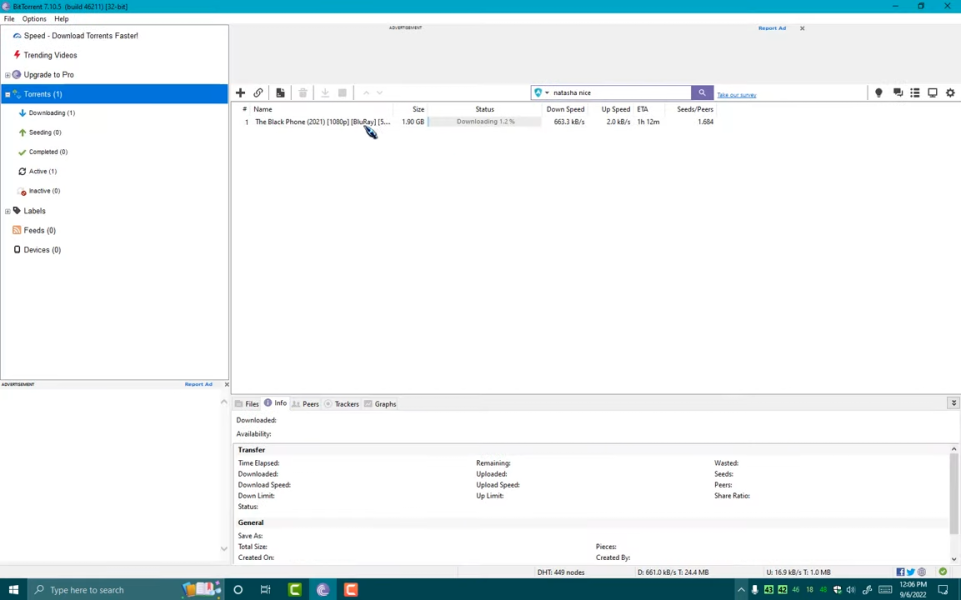This screenshot has height=600, width=961.
Task: Click the Move Down Queue arrow
Action: click(380, 93)
